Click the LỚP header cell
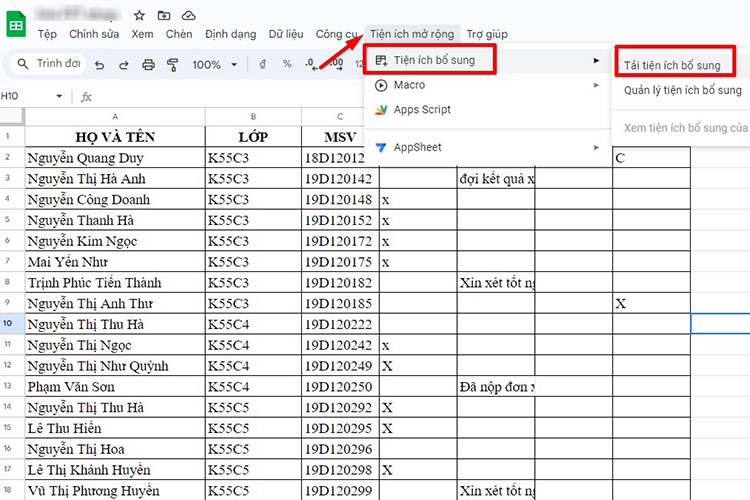Screen dimensions: 750x500 point(254,137)
